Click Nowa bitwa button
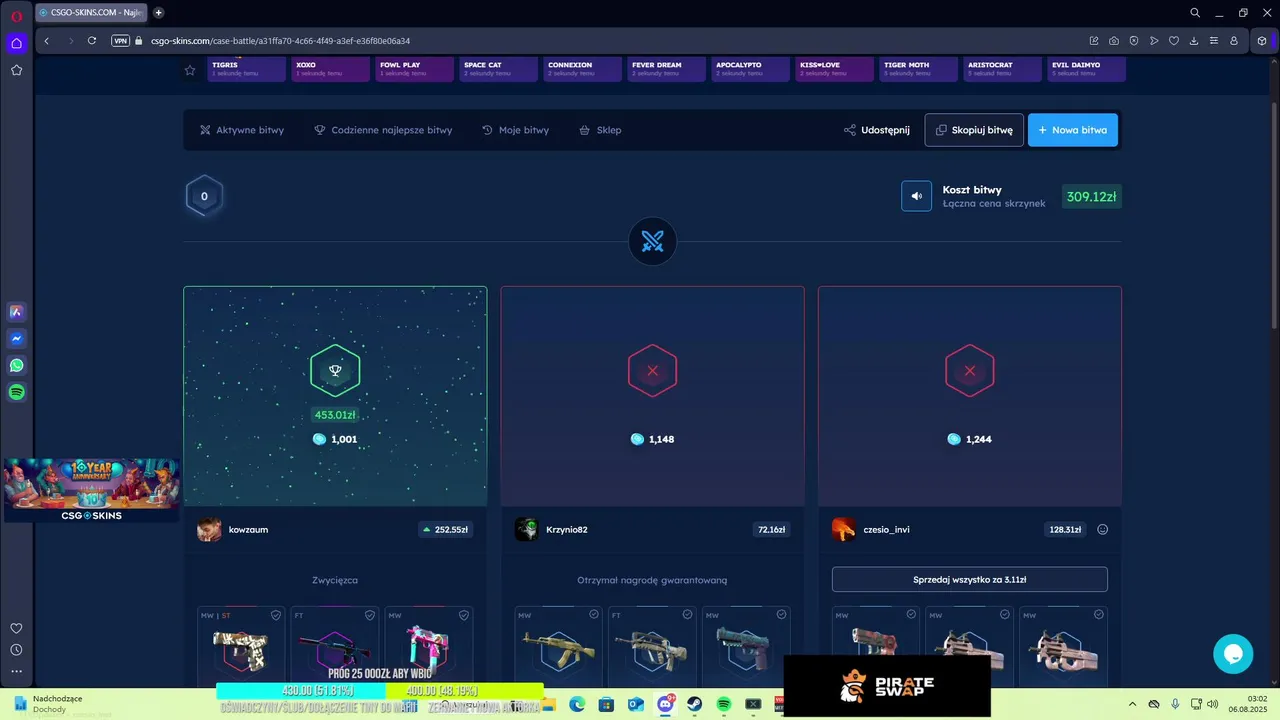 tap(1073, 130)
